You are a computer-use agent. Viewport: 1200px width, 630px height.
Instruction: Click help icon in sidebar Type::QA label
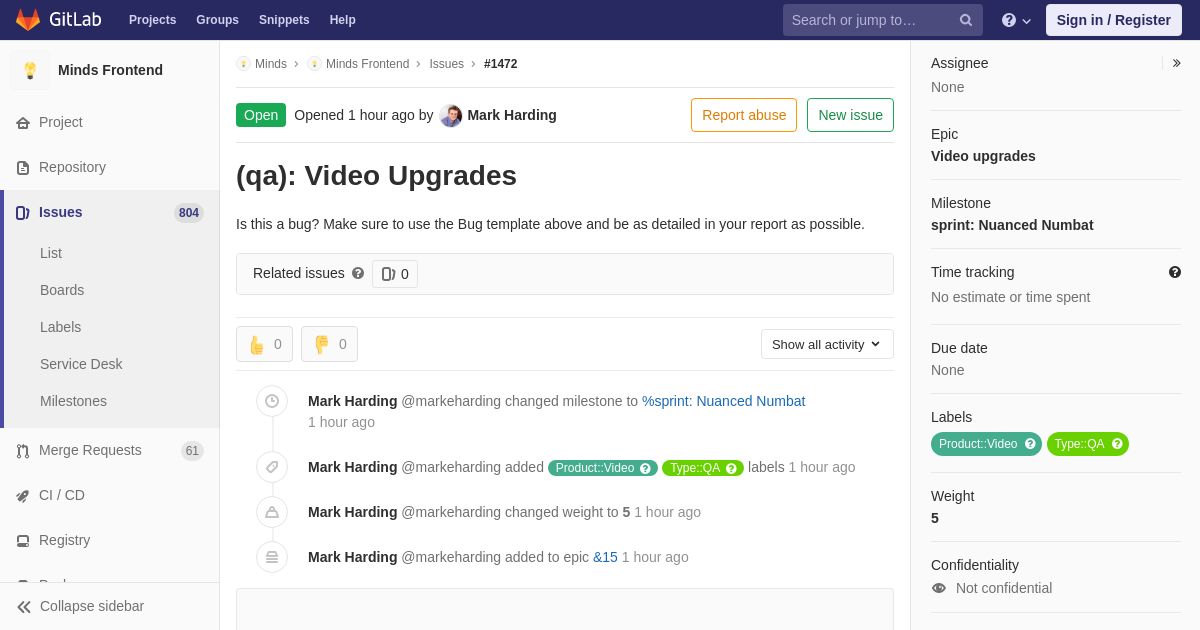(1117, 444)
